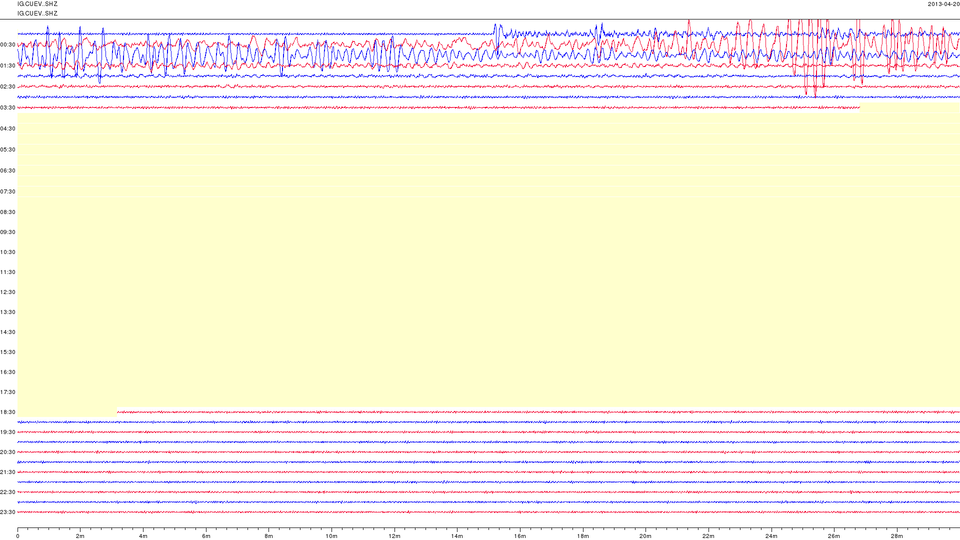Select the 10m axis tick label
960x540 pixels.
point(331,536)
